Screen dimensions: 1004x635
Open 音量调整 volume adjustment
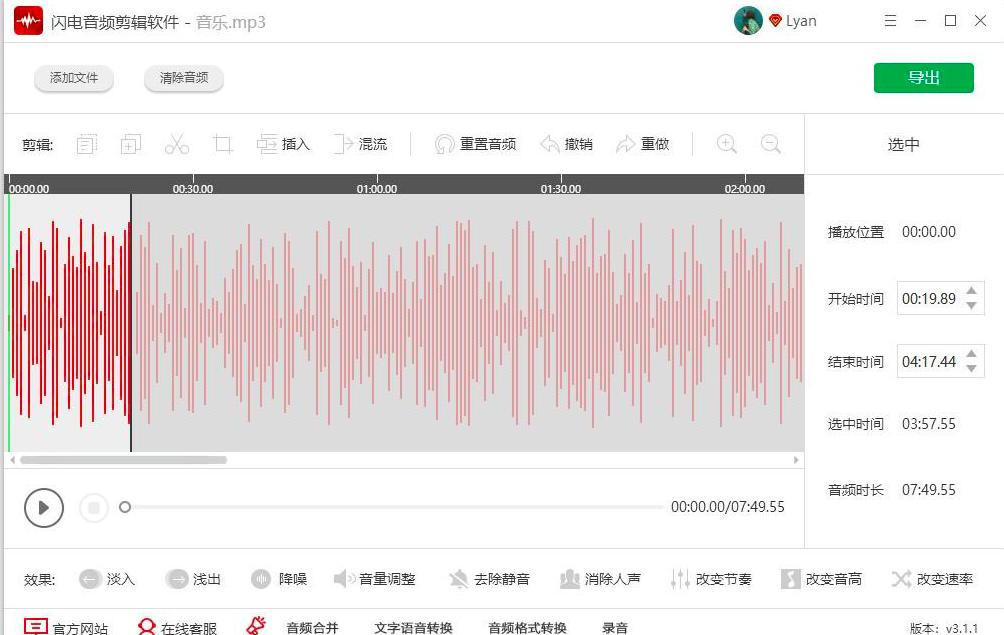coord(375,579)
